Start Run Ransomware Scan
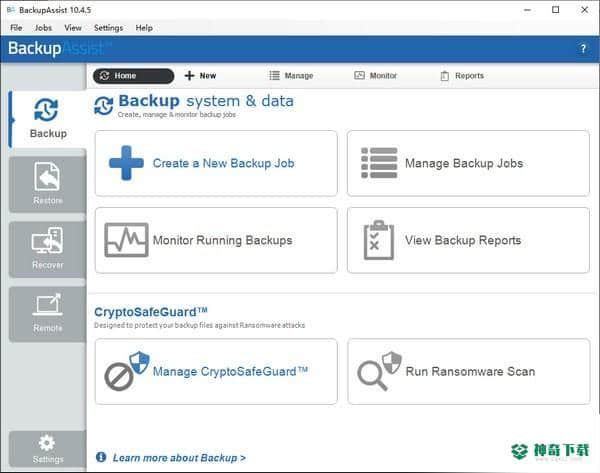 point(469,371)
